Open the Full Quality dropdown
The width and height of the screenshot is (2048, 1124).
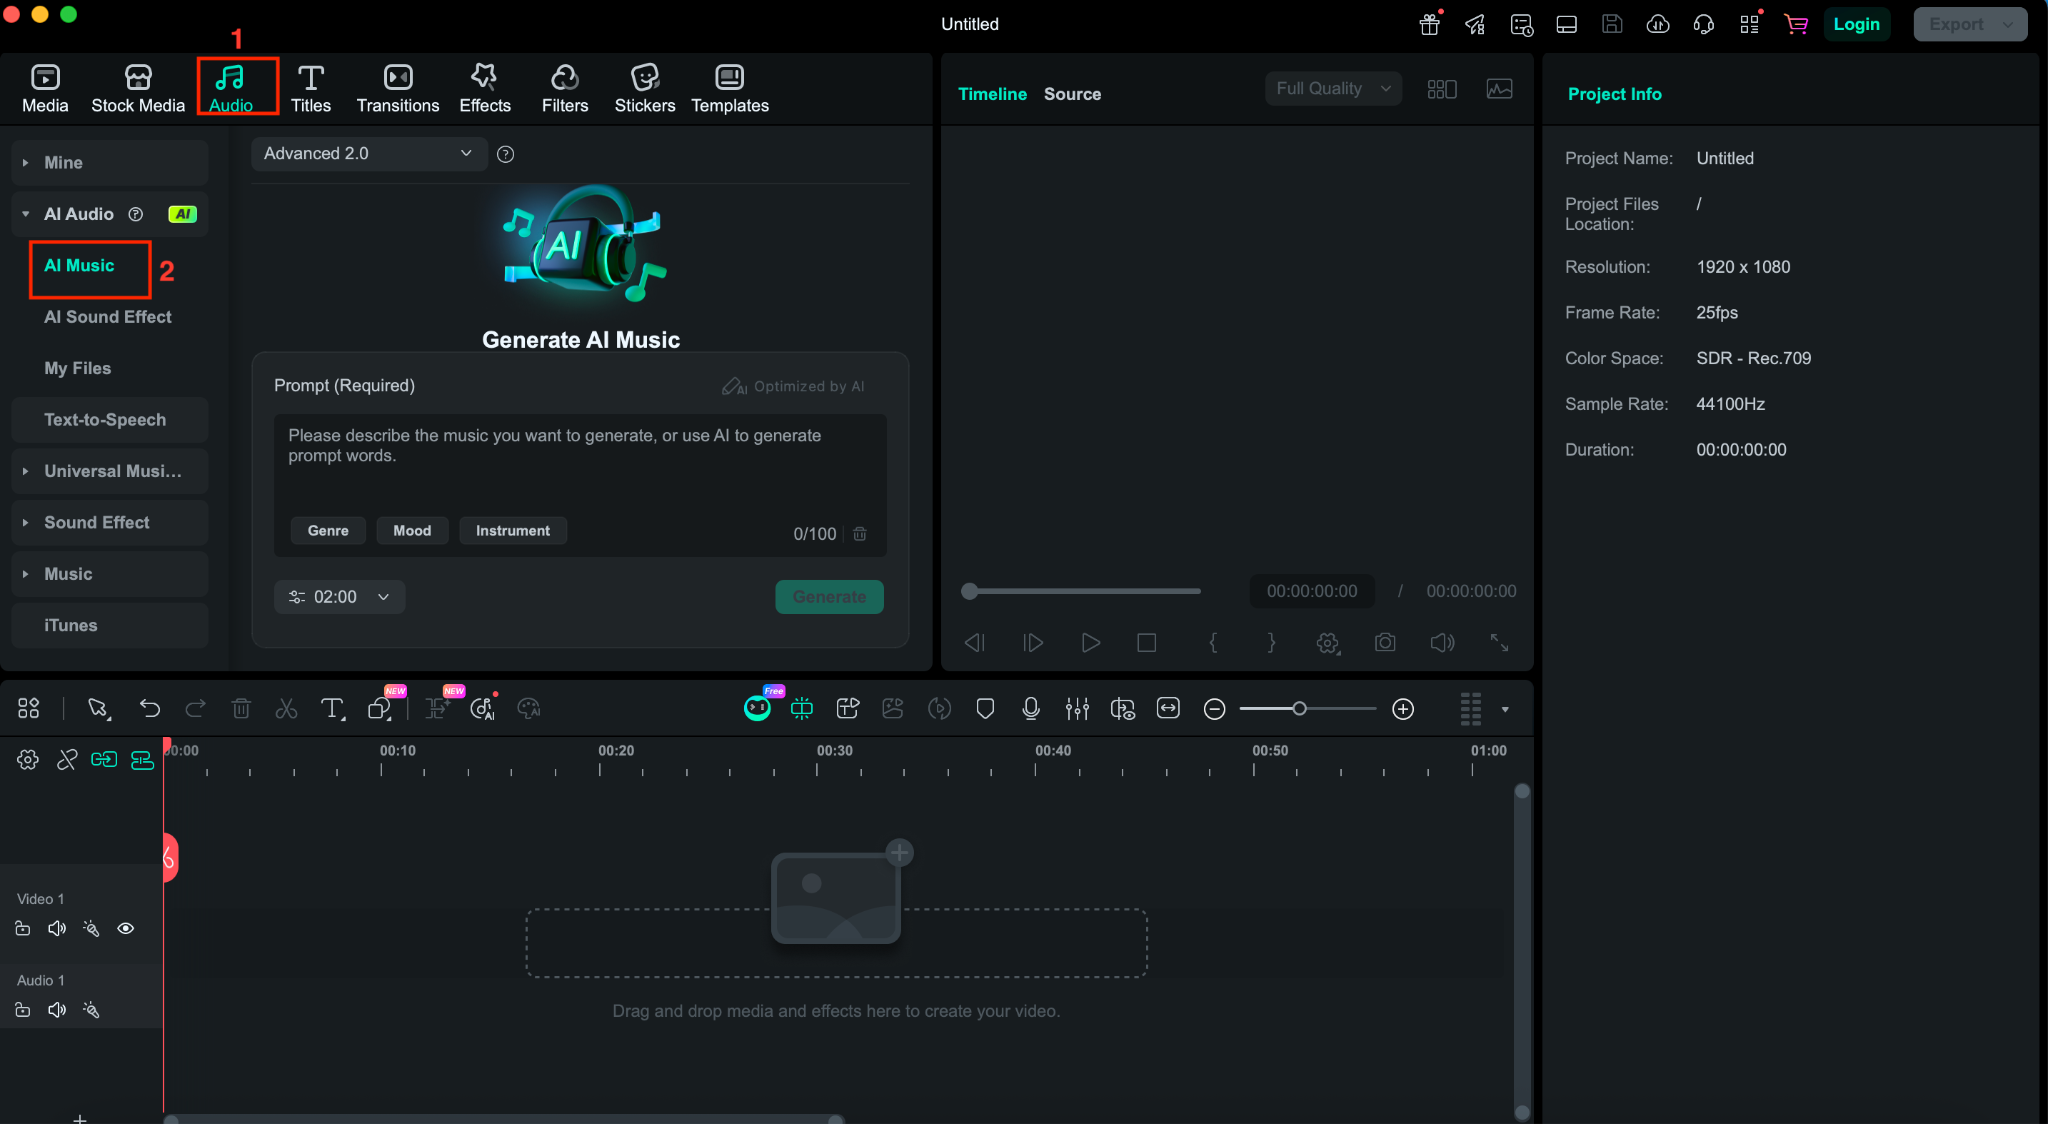click(1333, 88)
